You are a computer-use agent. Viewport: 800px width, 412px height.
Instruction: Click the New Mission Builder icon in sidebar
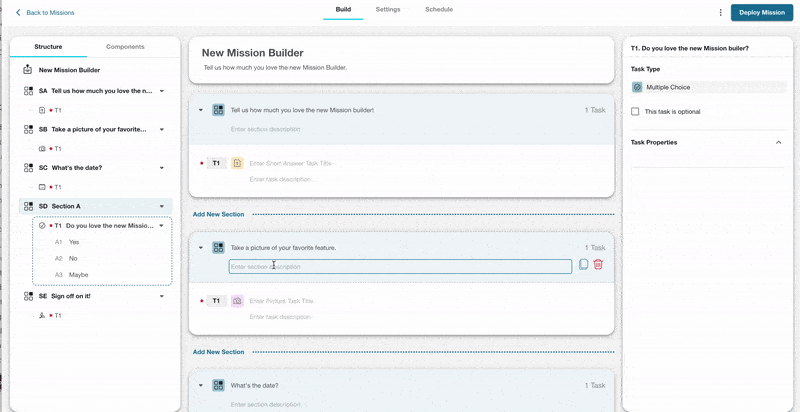[x=28, y=70]
